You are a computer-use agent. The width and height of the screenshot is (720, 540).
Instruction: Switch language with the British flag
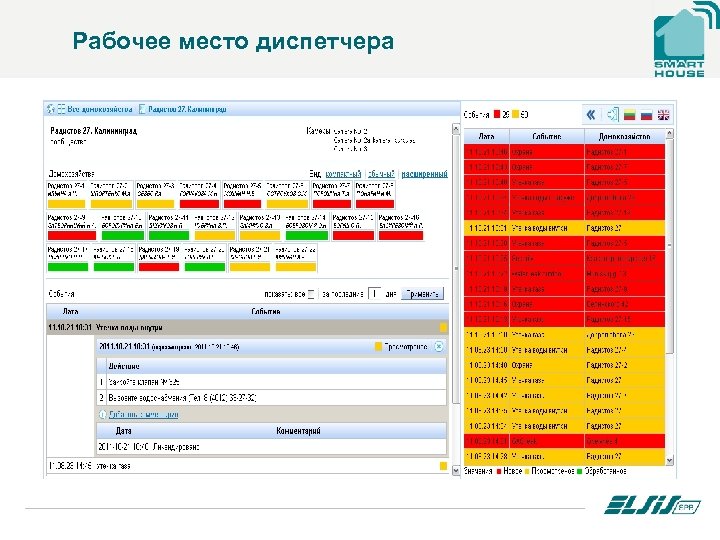coord(664,114)
